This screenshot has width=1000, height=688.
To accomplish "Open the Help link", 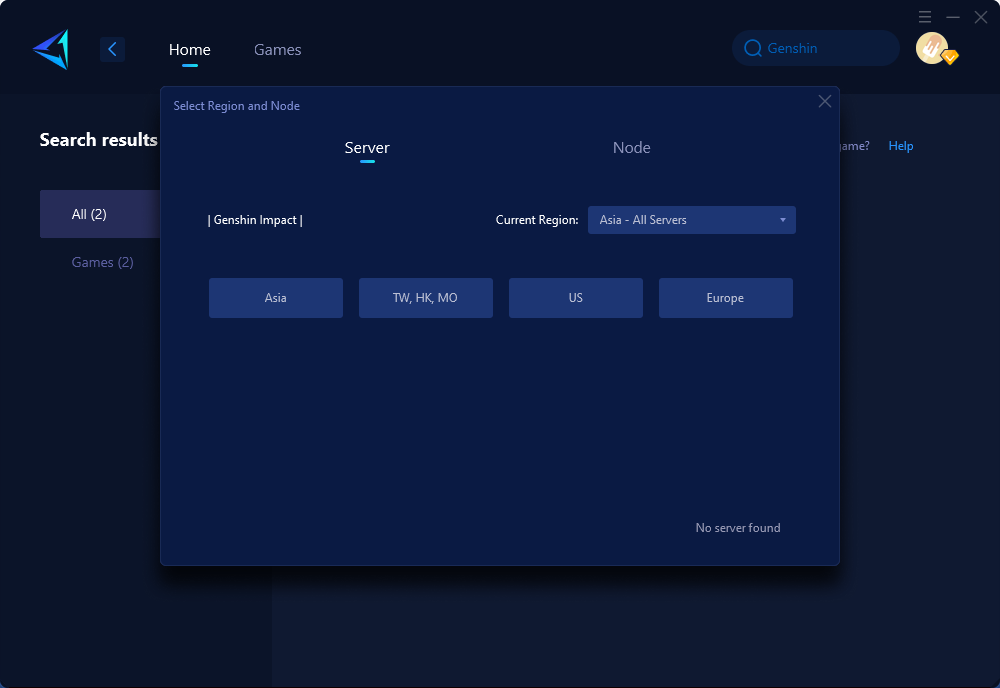I will [901, 146].
